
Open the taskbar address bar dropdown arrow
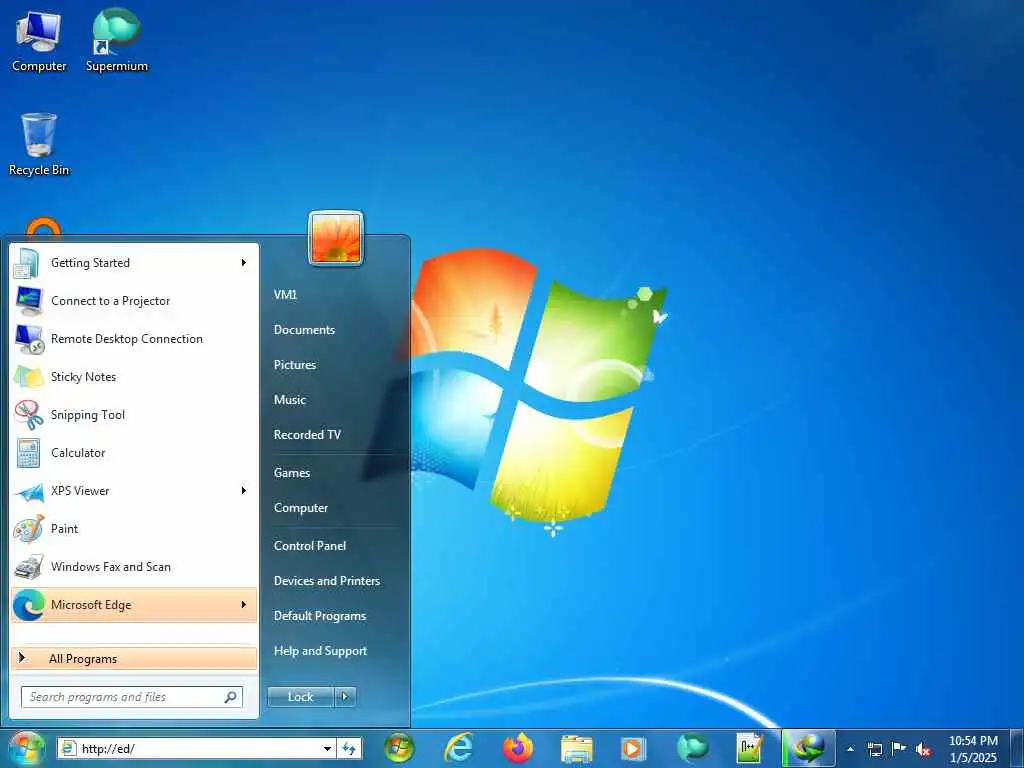327,748
